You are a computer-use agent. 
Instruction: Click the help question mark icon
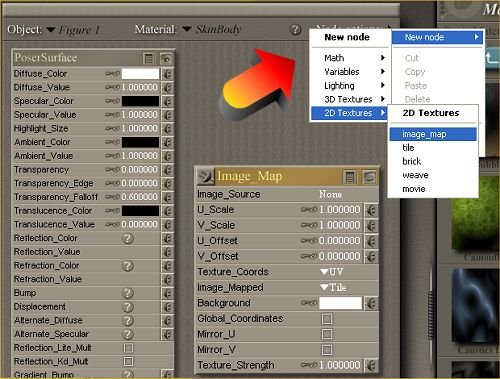[295, 30]
